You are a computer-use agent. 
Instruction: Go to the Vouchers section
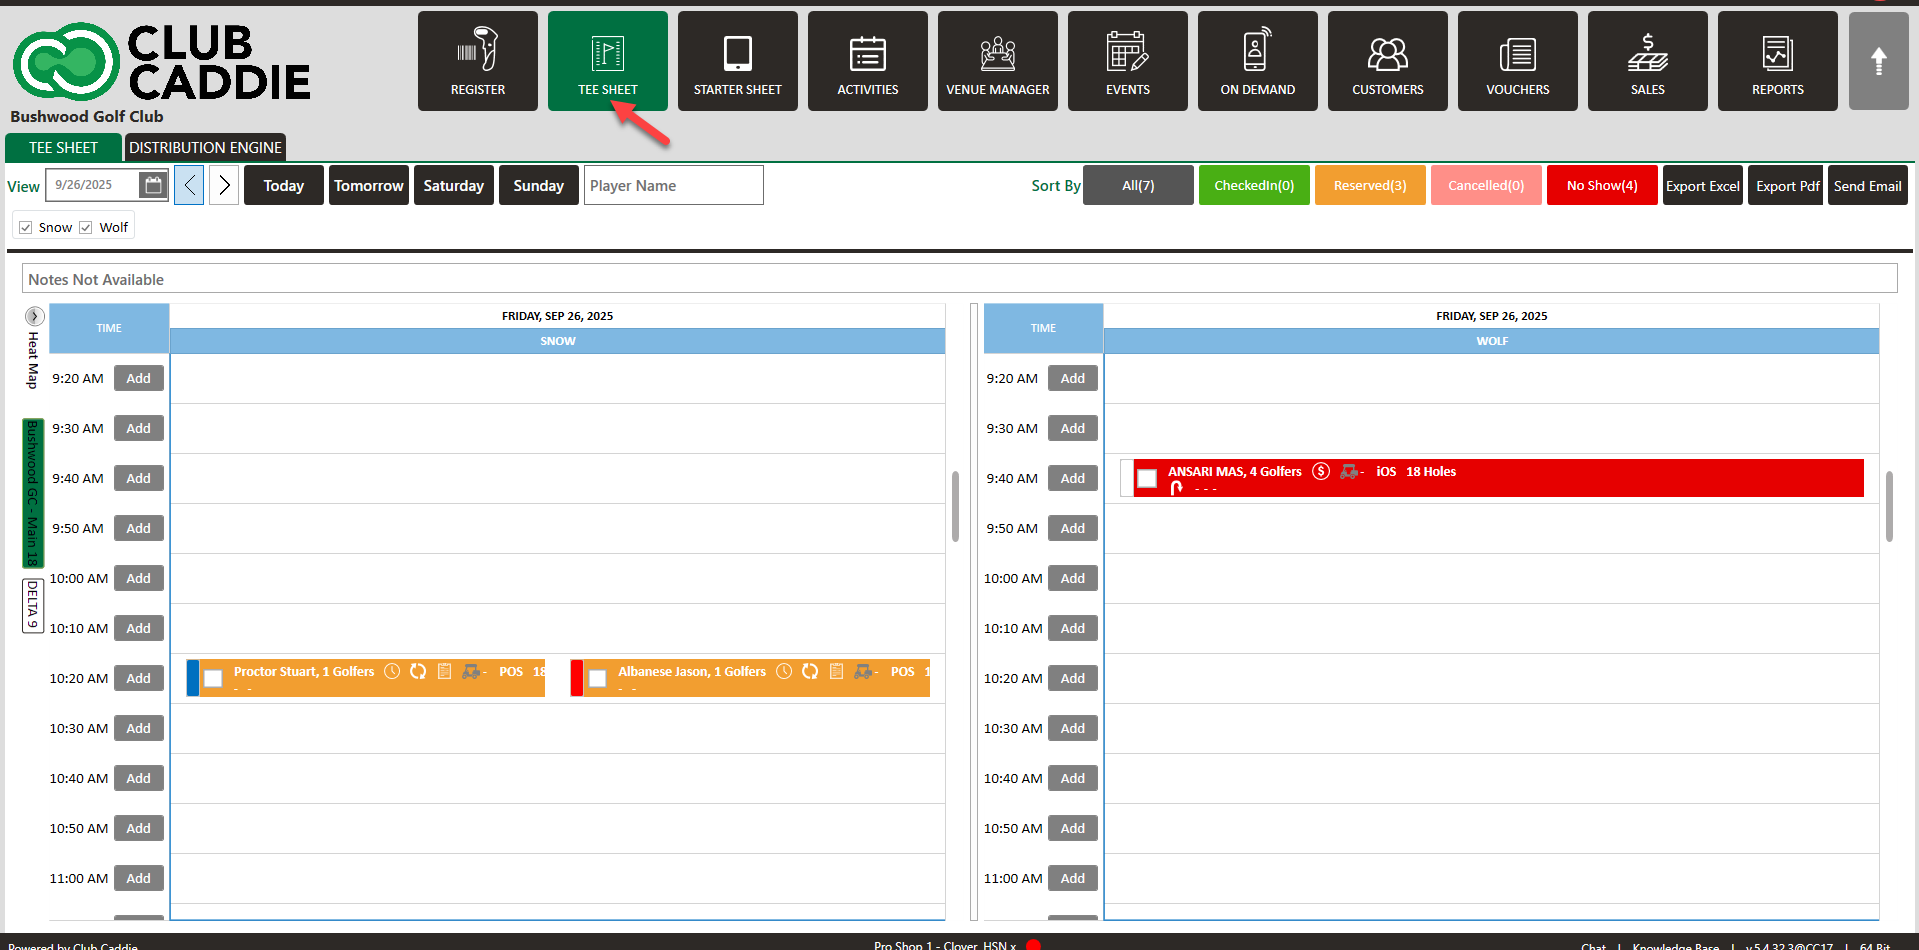1517,61
